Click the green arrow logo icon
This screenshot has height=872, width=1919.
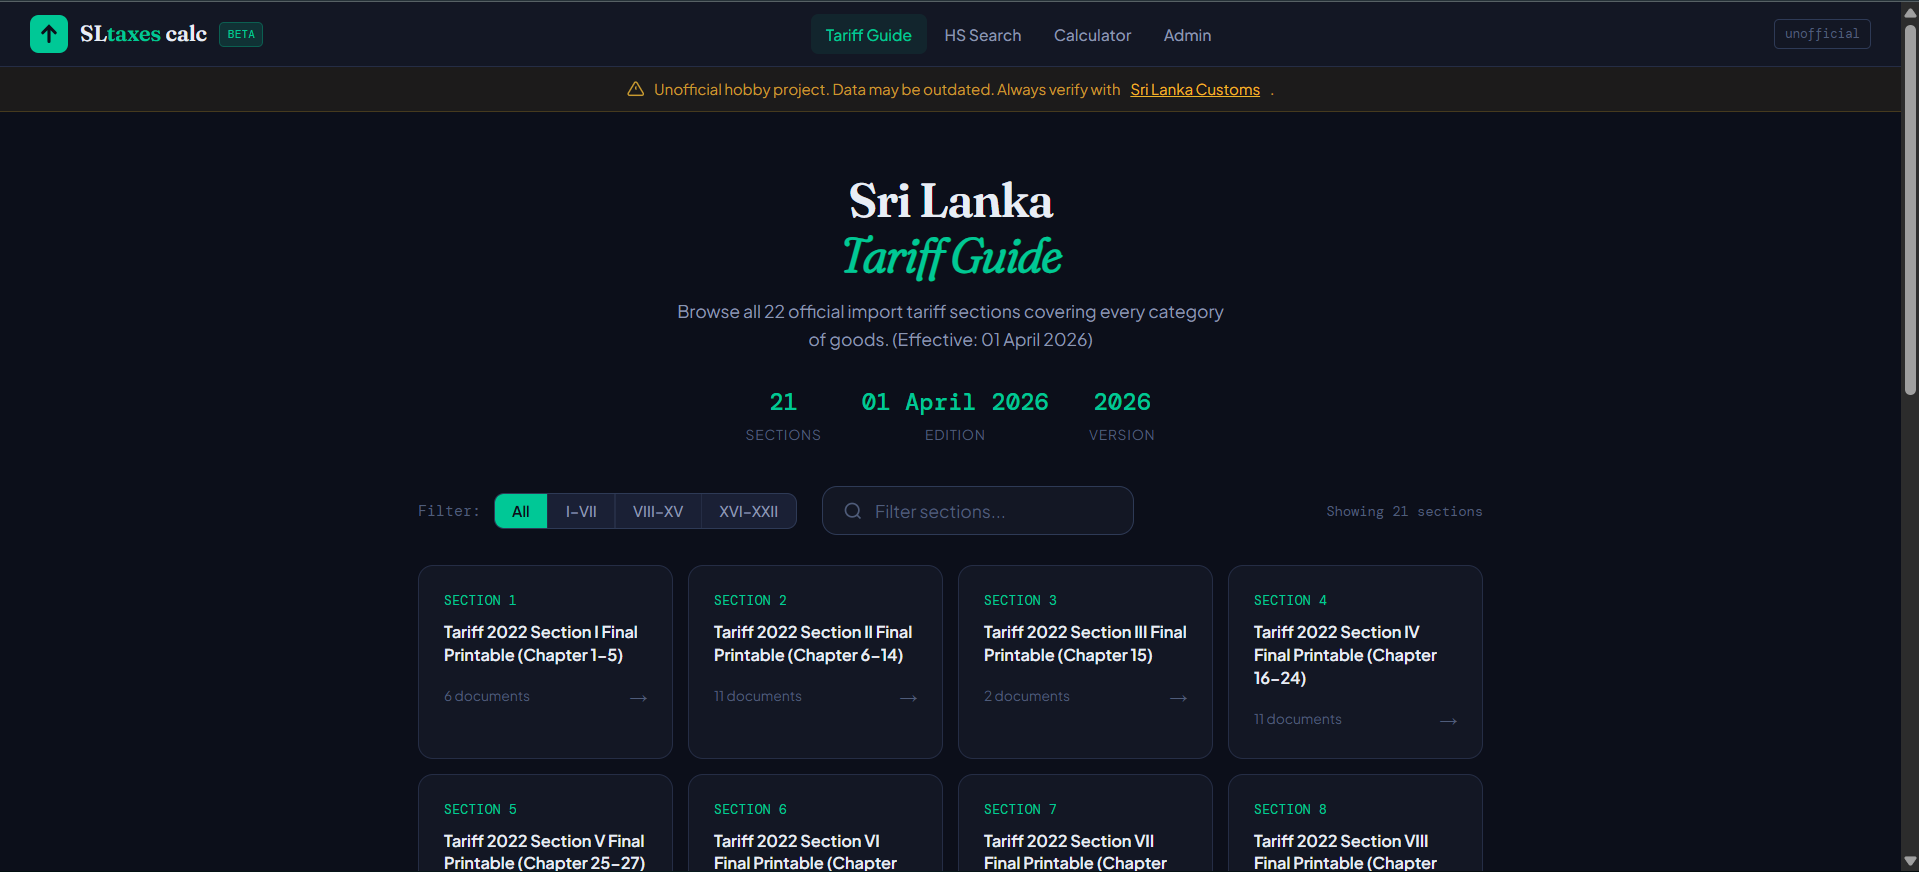49,34
